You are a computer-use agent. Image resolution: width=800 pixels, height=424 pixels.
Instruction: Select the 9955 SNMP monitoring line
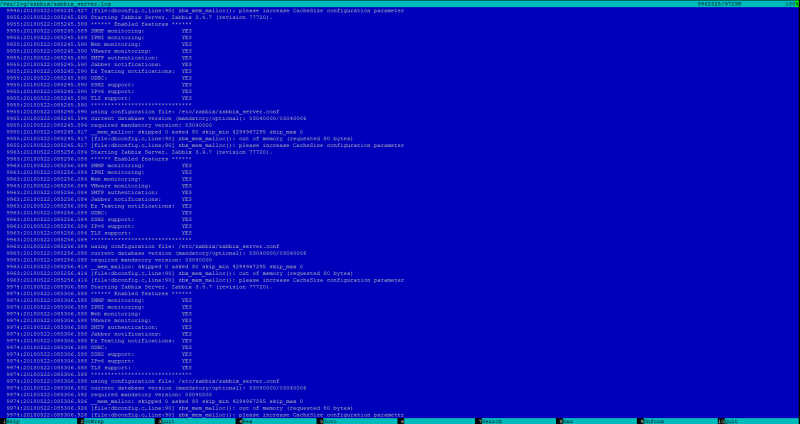[99, 31]
